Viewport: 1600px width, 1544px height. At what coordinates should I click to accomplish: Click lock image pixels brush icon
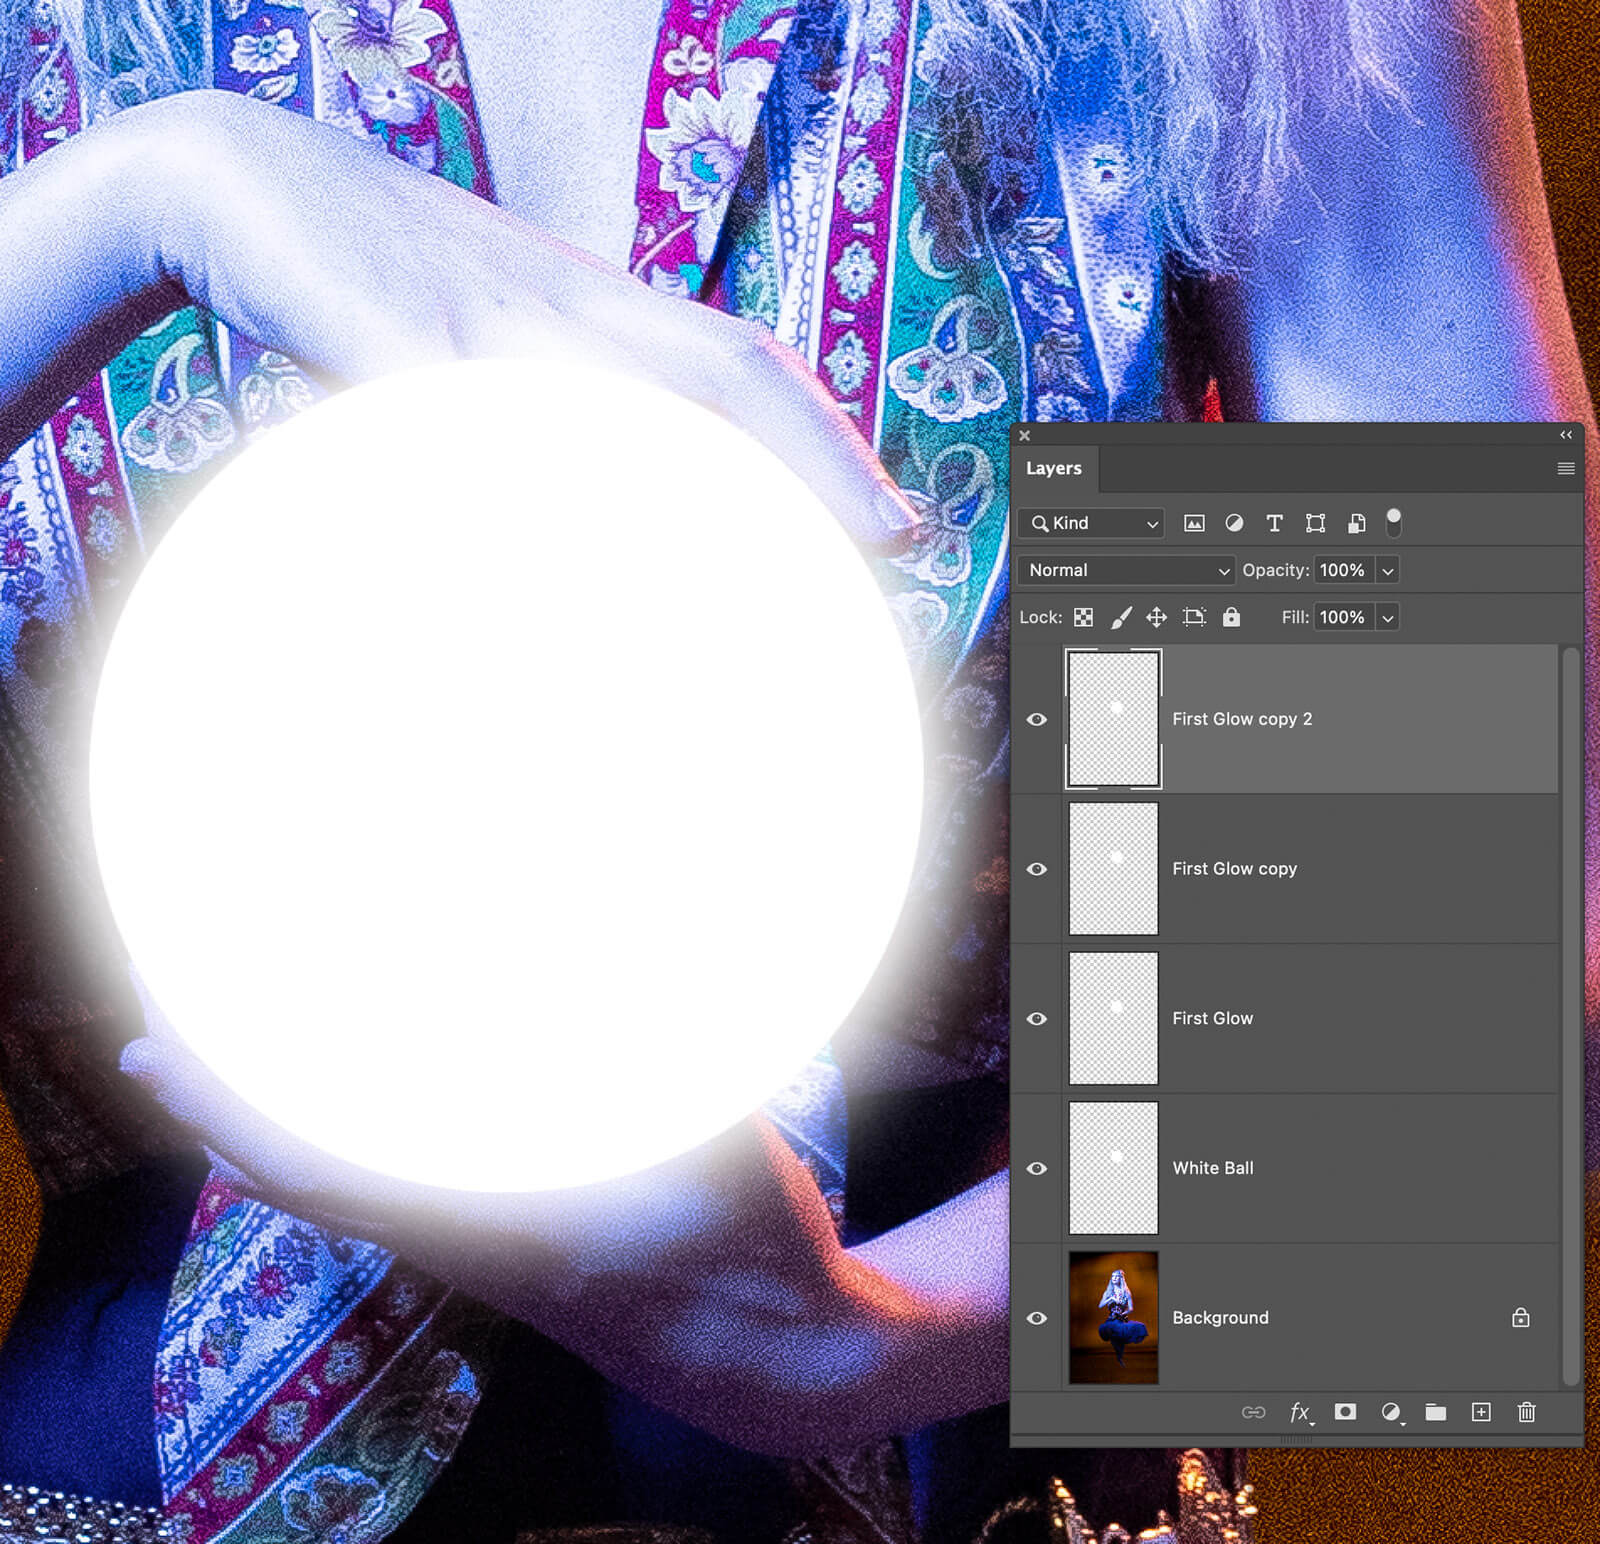click(x=1121, y=617)
